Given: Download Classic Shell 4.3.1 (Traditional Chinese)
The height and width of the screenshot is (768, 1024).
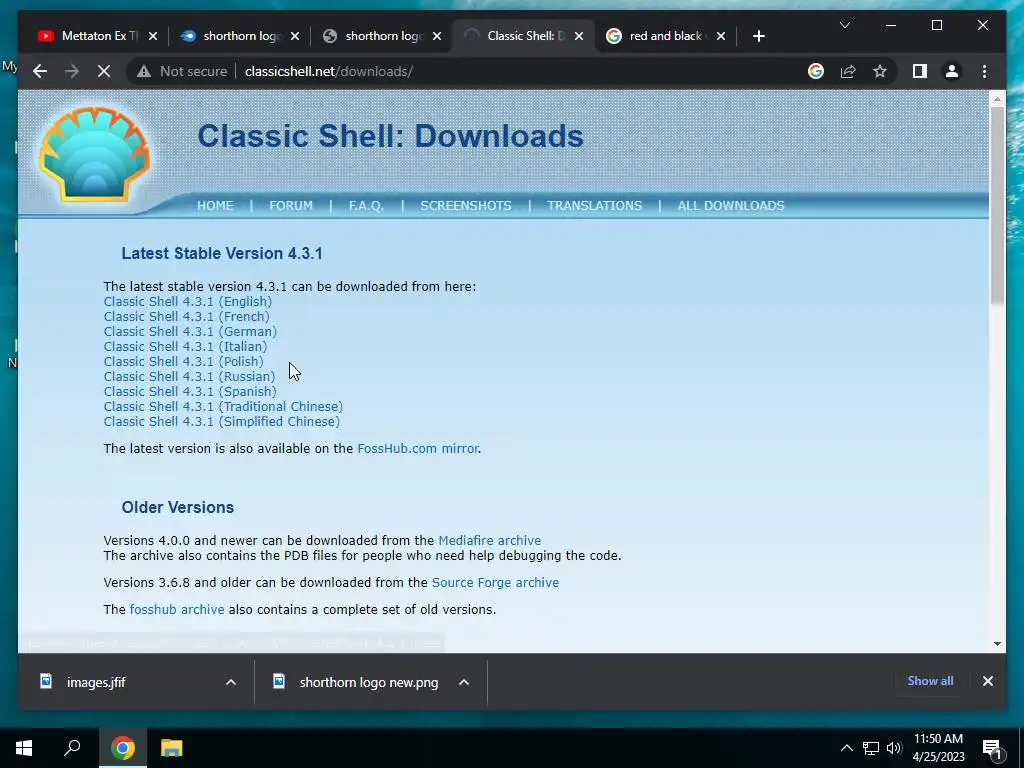Looking at the screenshot, I should [x=223, y=406].
